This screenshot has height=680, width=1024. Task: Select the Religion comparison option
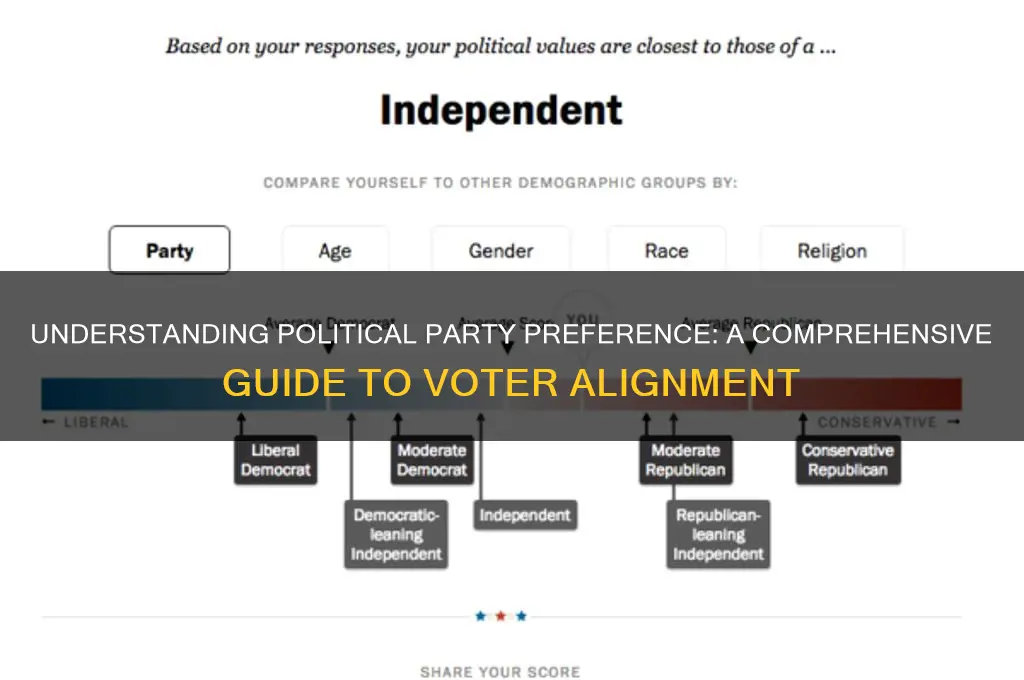(832, 250)
